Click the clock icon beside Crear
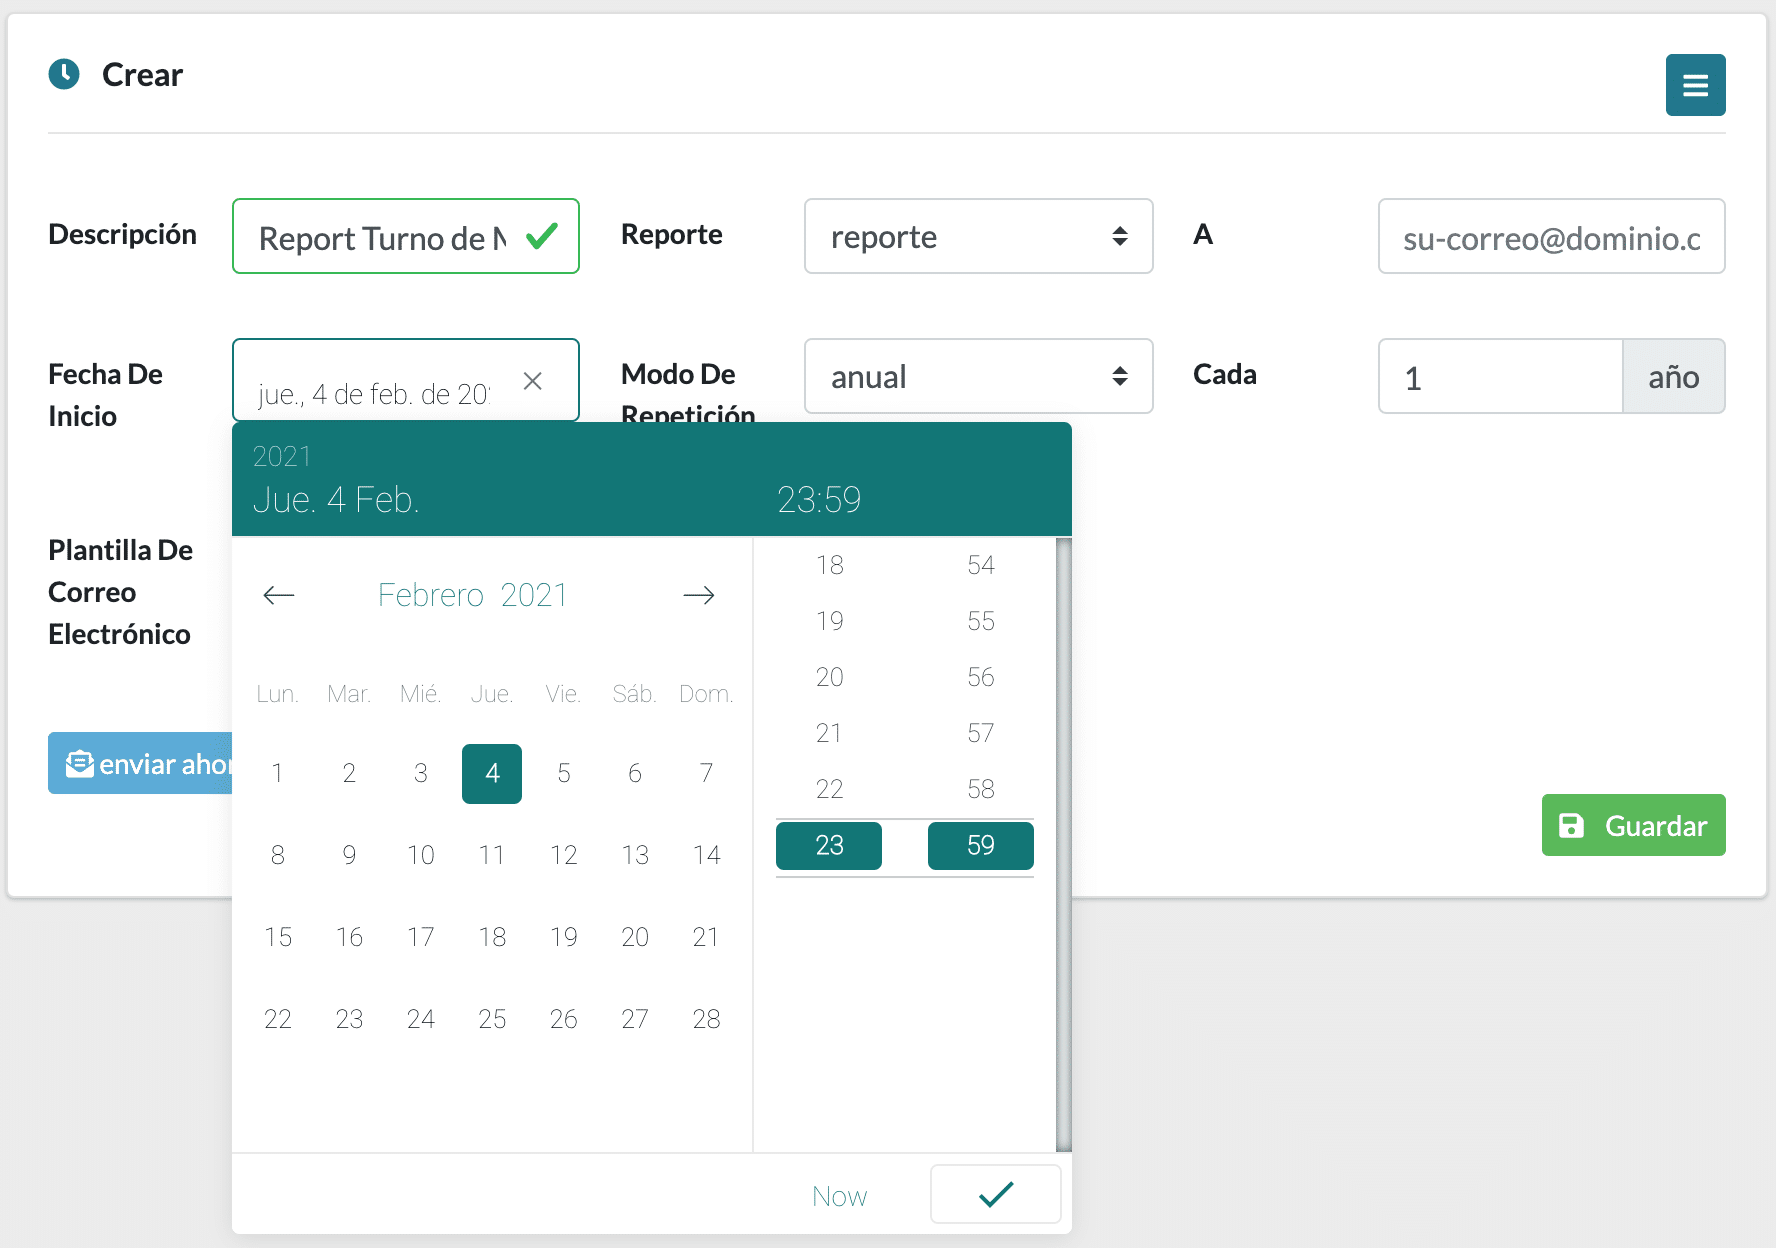 pos(64,74)
